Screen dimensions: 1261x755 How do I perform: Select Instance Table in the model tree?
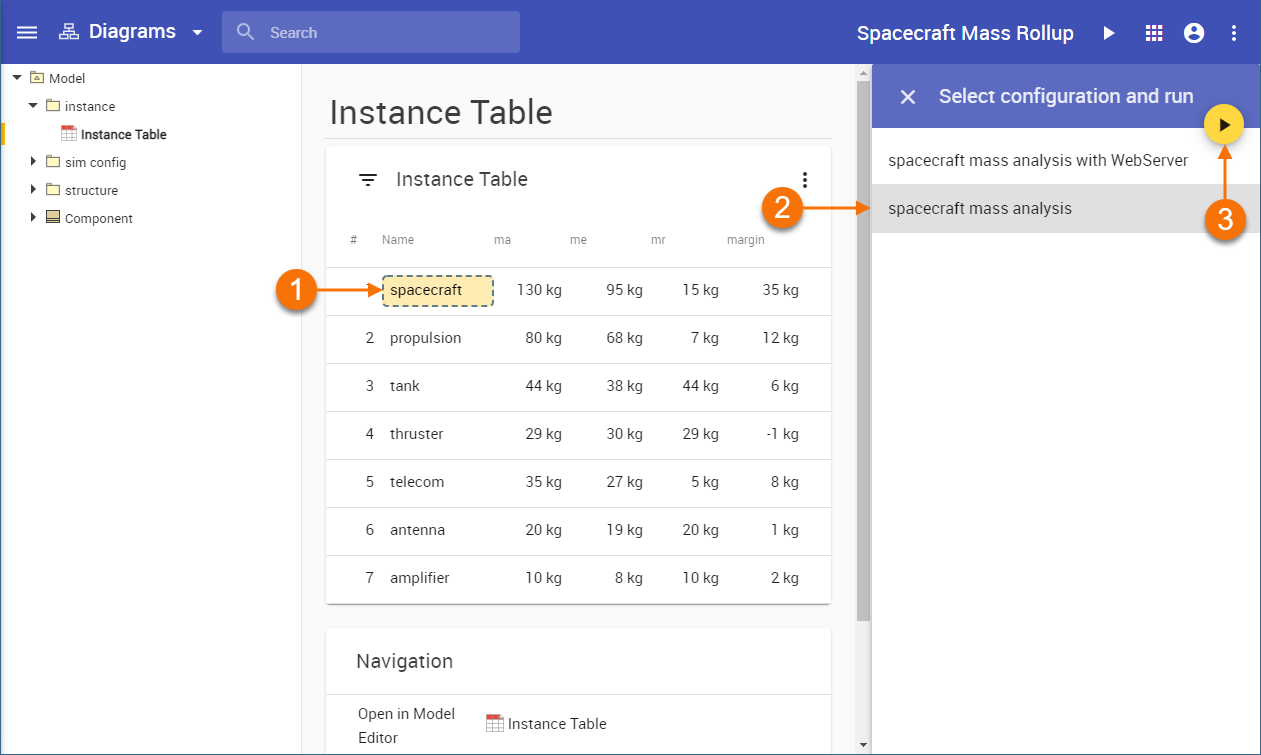coord(123,134)
